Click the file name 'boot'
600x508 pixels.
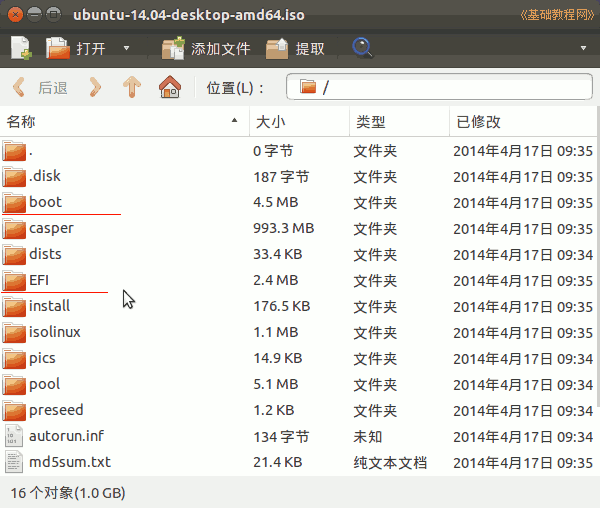point(45,202)
